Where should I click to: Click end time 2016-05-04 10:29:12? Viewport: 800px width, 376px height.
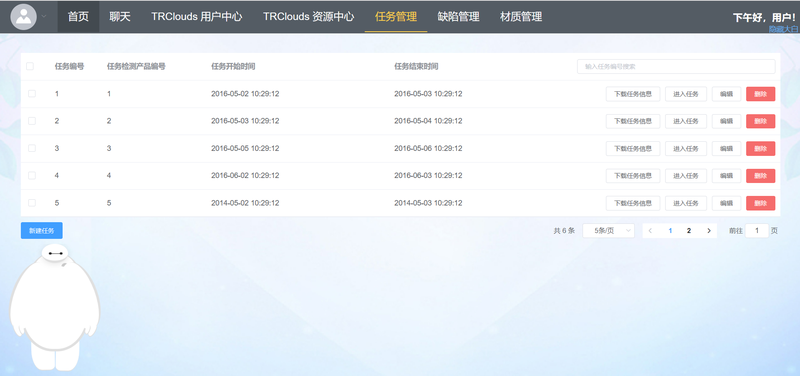click(428, 121)
